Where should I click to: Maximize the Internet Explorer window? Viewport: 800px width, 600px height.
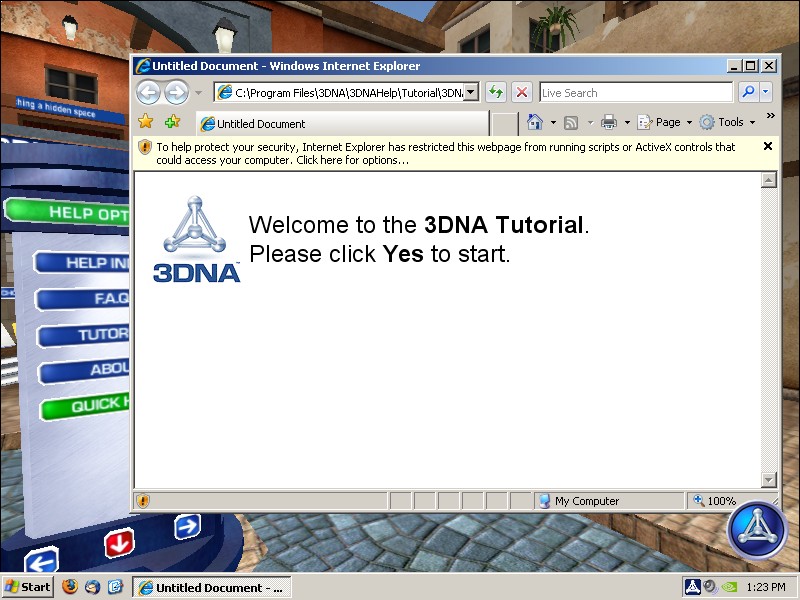(751, 66)
